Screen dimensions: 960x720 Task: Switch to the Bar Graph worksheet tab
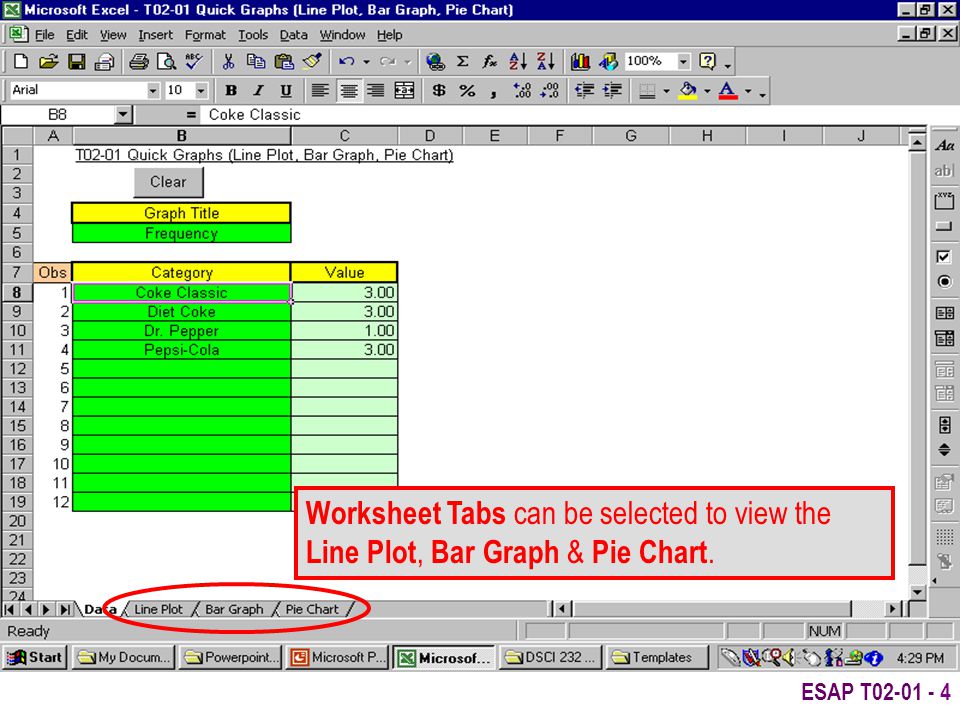click(x=234, y=609)
